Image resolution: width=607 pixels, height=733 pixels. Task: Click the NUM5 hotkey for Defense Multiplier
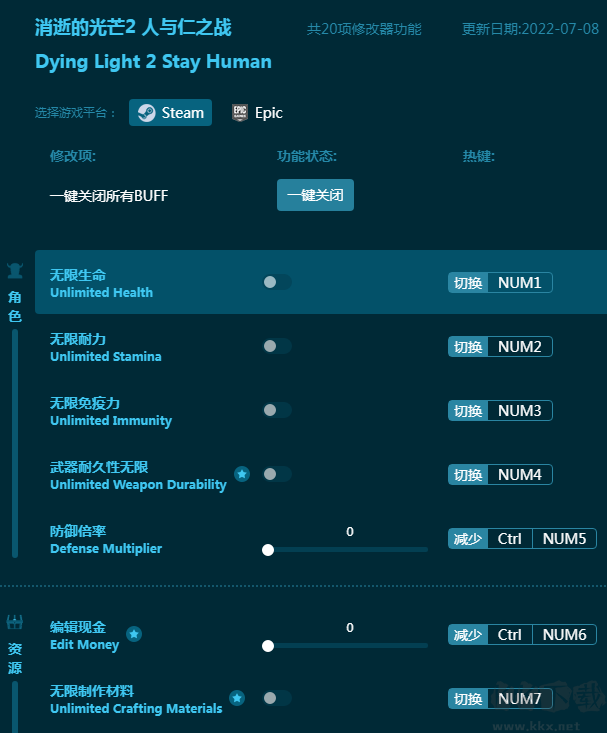(x=564, y=539)
